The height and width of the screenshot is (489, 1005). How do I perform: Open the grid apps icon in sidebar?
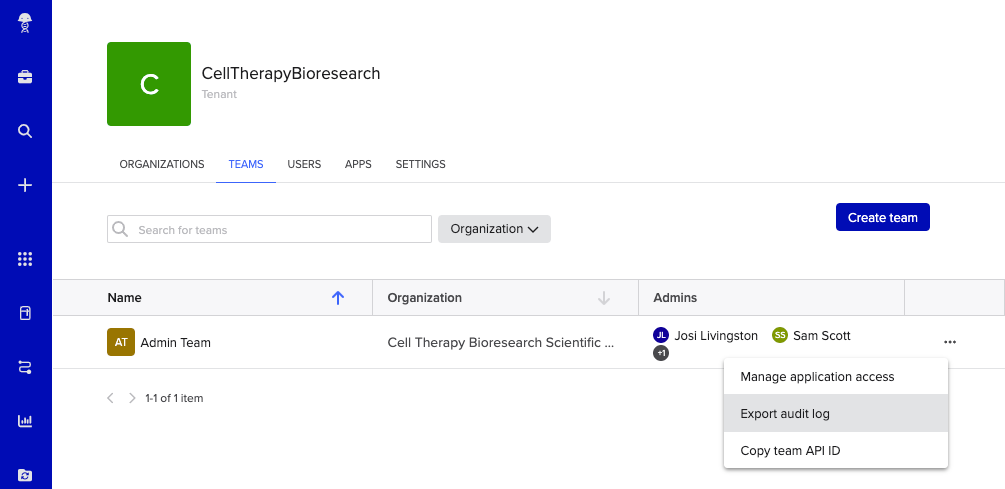[25, 259]
